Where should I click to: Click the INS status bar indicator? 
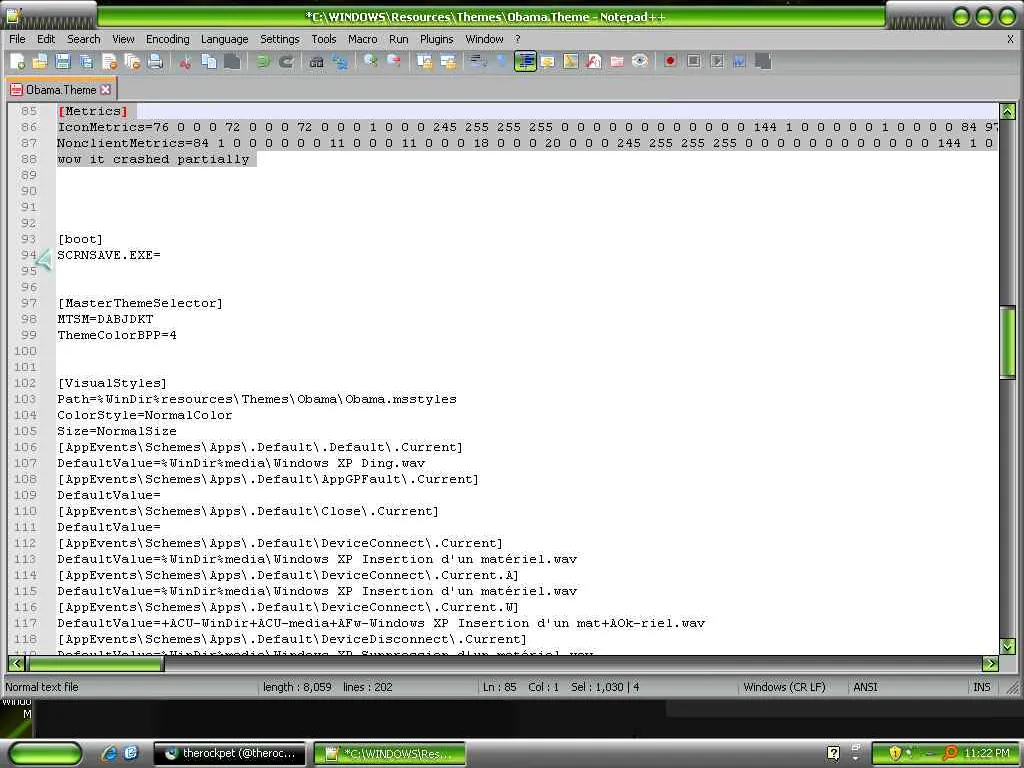pyautogui.click(x=982, y=687)
